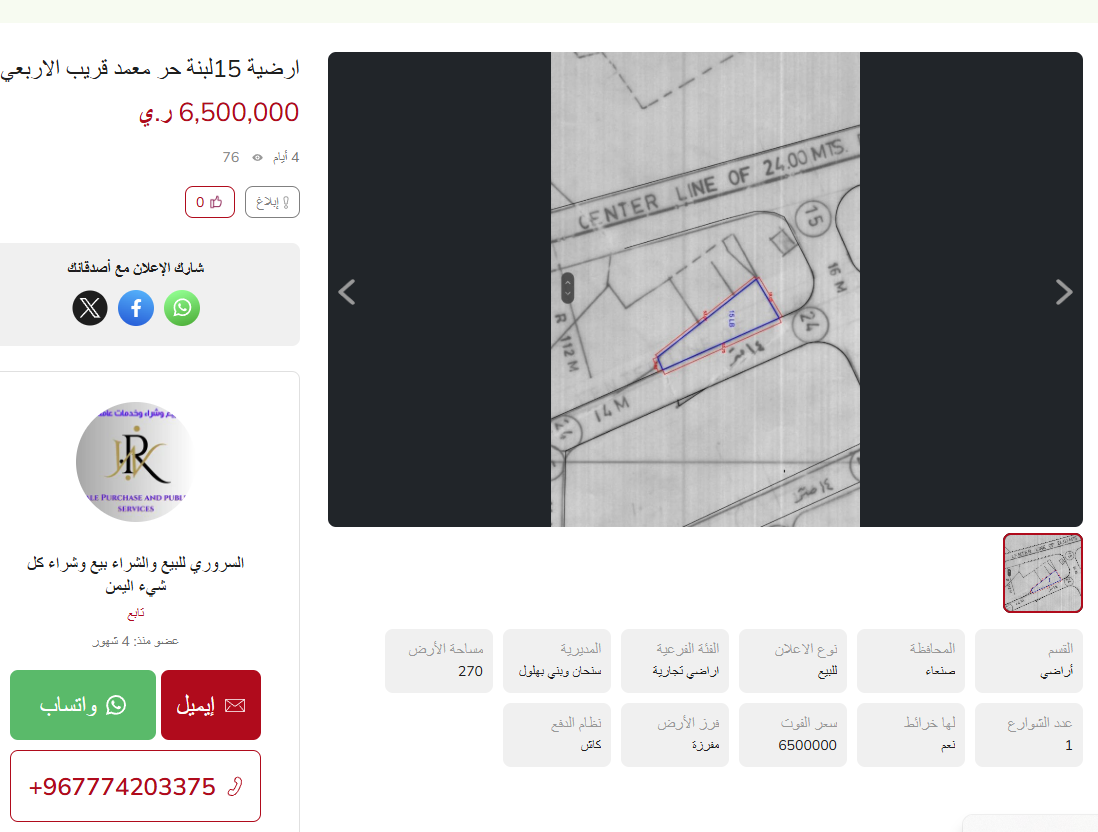Click the عدد الشوارع 1 cell

pyautogui.click(x=1029, y=735)
